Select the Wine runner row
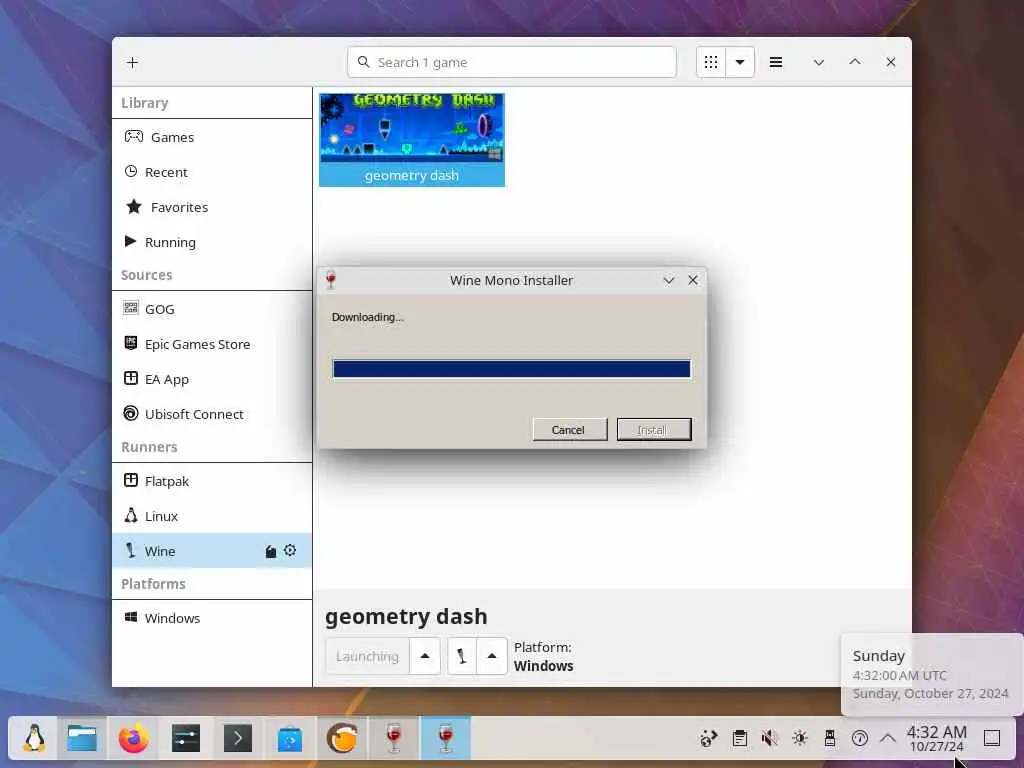Image resolution: width=1024 pixels, height=768 pixels. (212, 551)
